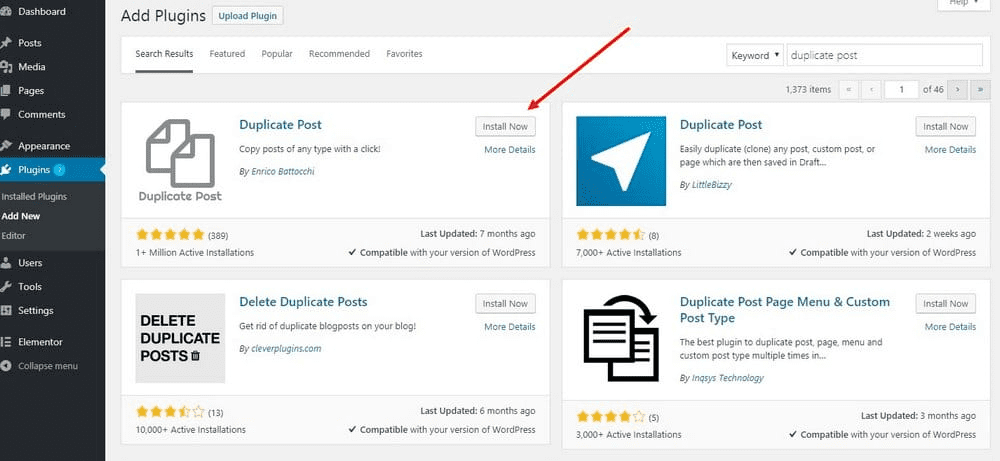
Task: Open plugin Editor submenu item
Action: 13,235
